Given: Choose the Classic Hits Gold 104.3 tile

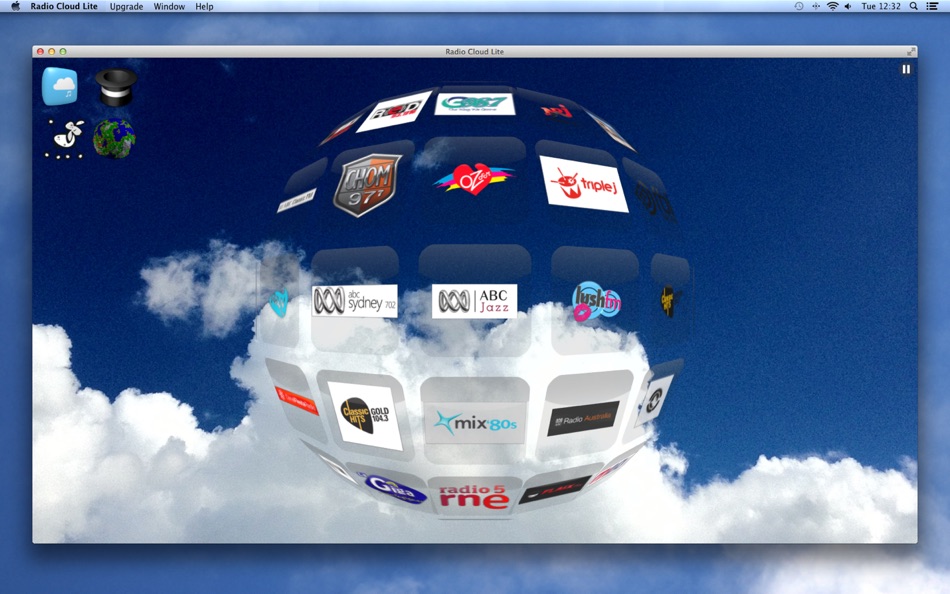Looking at the screenshot, I should coord(365,415).
